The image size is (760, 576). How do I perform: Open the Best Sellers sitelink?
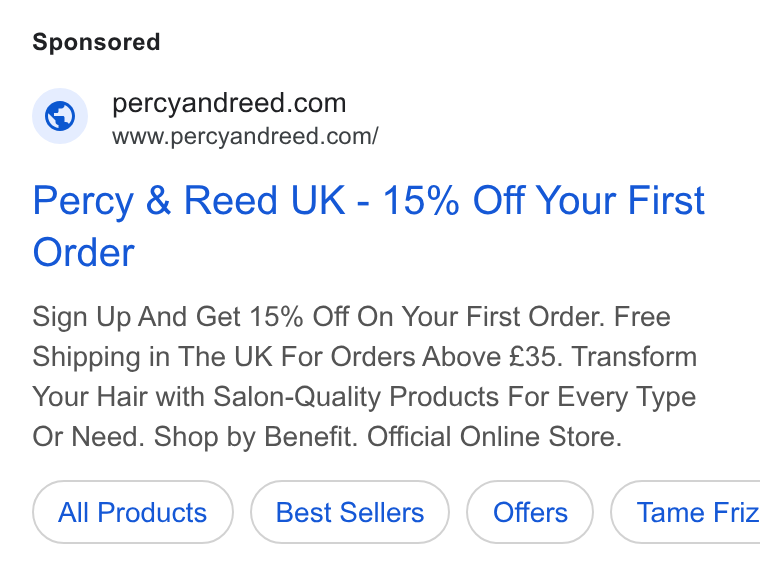click(350, 512)
